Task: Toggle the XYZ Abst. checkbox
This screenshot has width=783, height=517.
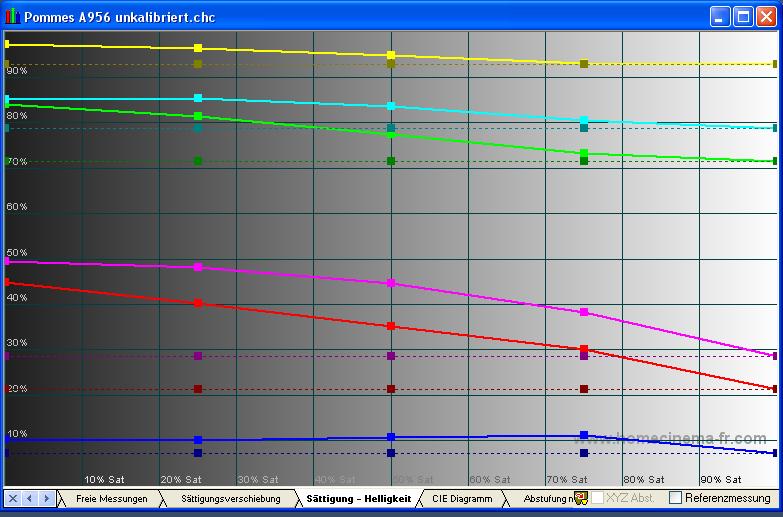Action: pos(597,498)
